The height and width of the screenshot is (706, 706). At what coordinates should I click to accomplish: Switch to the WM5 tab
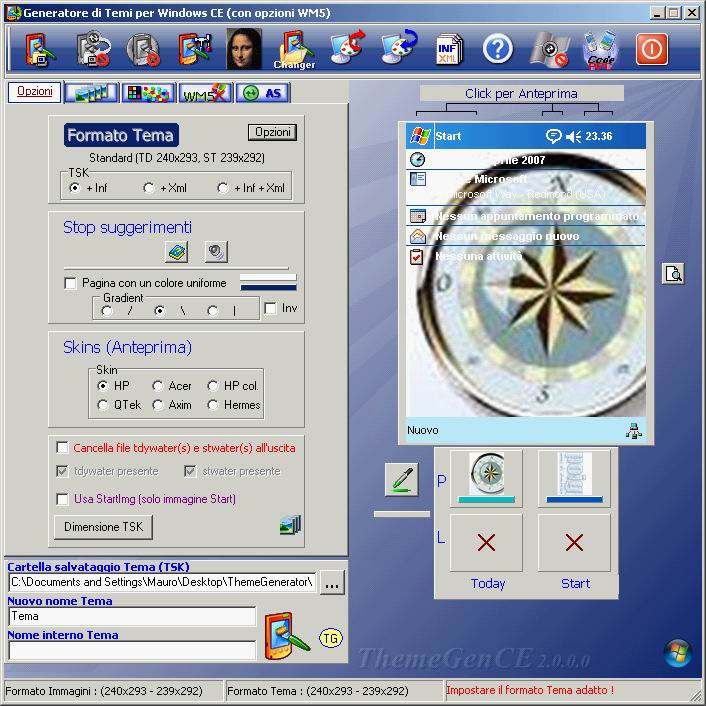tap(205, 93)
